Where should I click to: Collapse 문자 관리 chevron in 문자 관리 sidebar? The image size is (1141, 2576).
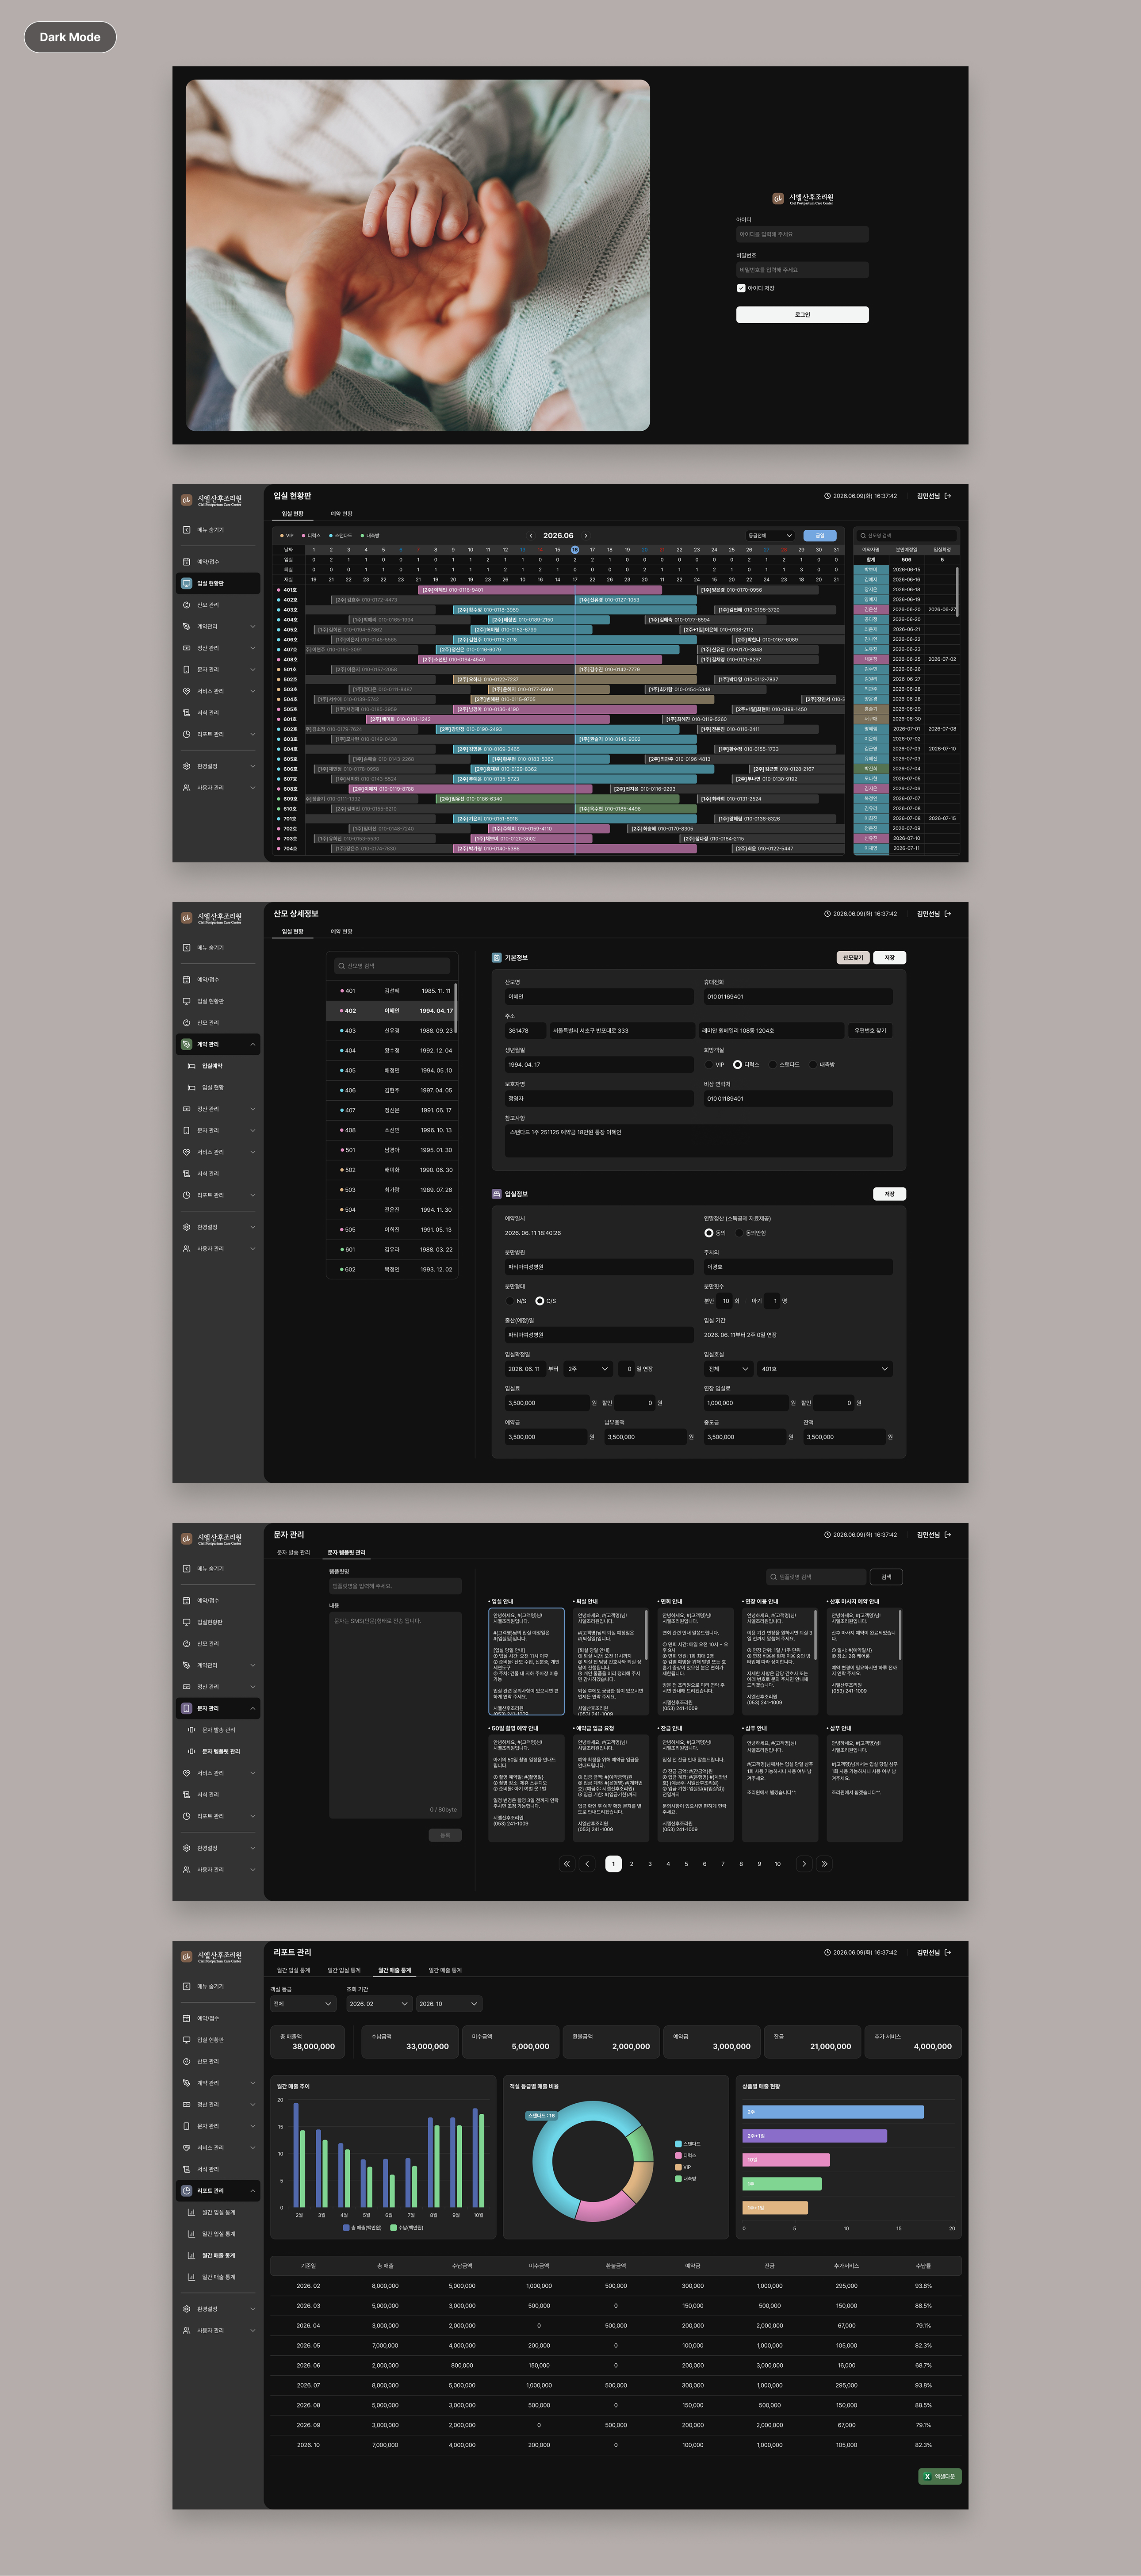(252, 1708)
